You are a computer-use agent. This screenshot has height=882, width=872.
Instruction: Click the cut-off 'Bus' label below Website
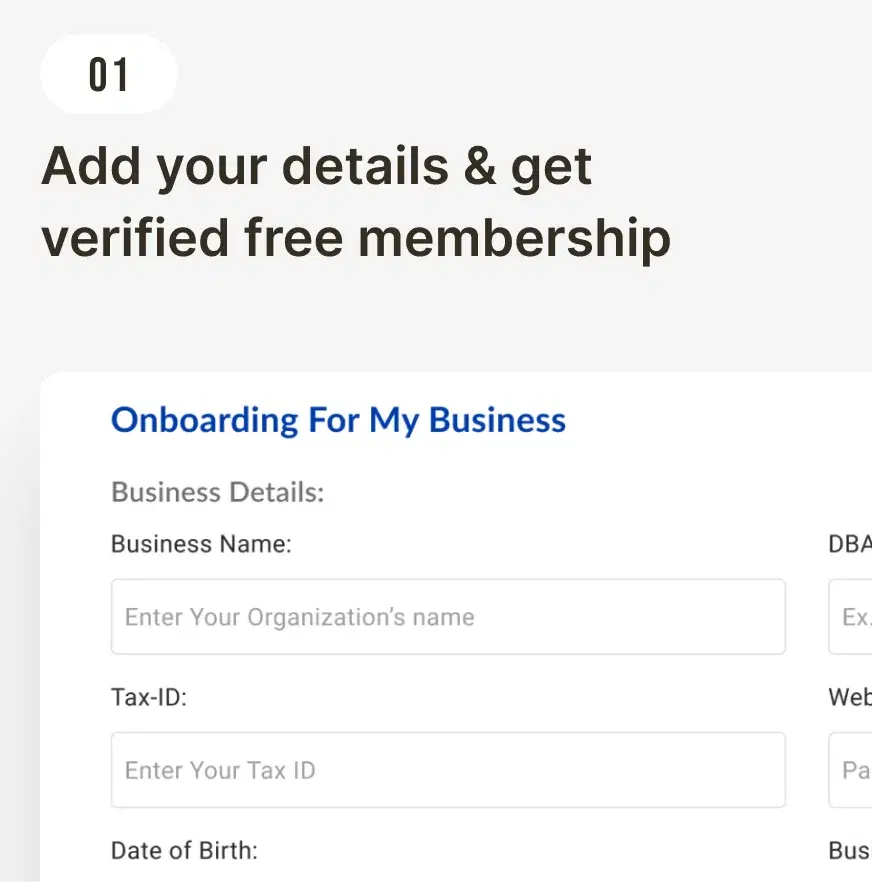click(x=850, y=851)
